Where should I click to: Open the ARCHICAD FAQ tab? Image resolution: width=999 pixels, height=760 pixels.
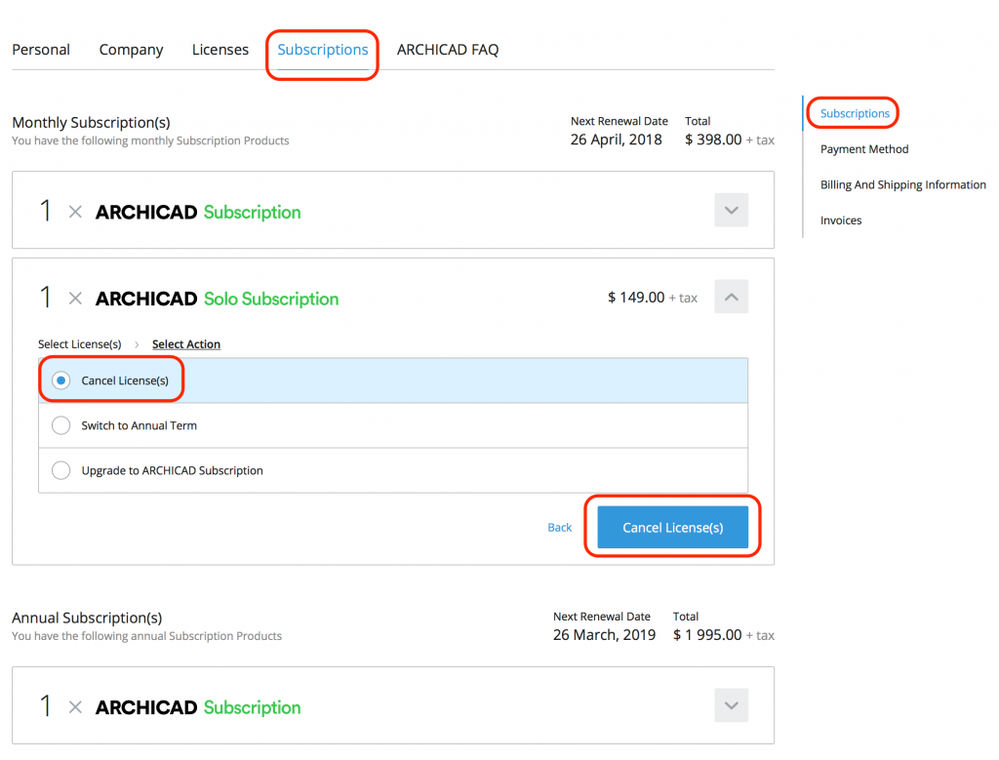click(x=447, y=50)
